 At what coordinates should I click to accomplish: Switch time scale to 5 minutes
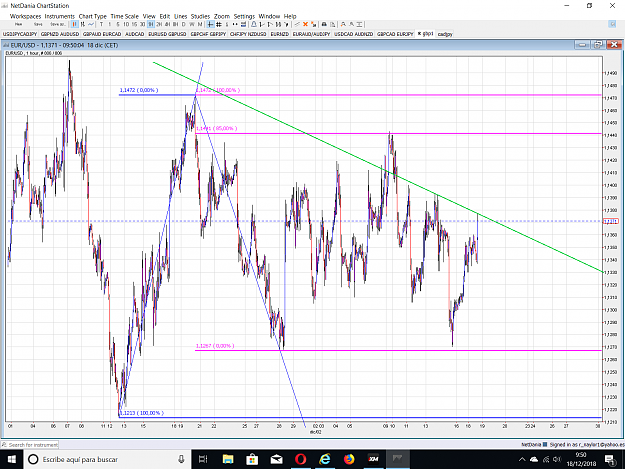(x=118, y=24)
